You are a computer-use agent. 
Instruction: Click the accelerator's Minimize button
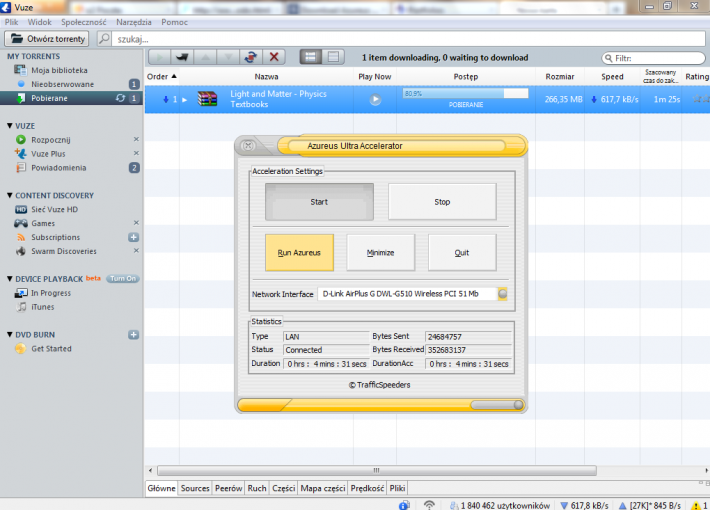[x=380, y=253]
